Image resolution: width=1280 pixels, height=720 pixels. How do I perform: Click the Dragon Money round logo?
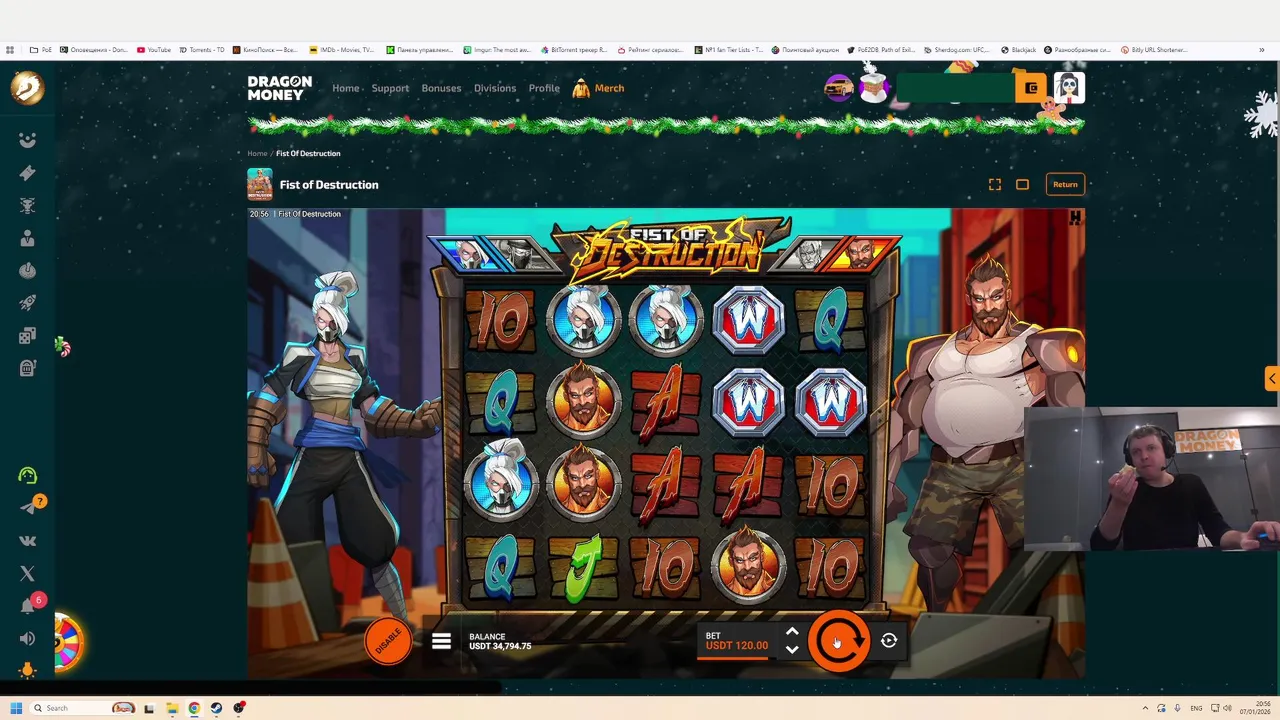27,88
